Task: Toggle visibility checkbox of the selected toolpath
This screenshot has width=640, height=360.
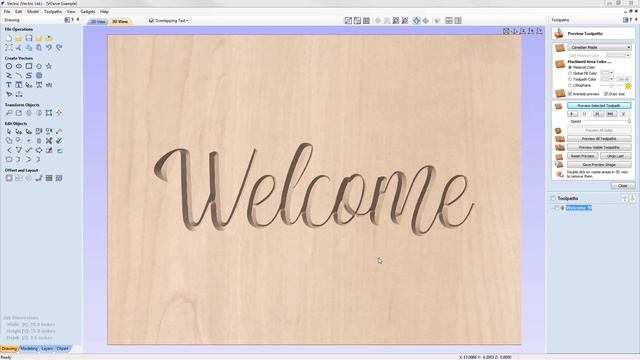Action: pyautogui.click(x=557, y=208)
